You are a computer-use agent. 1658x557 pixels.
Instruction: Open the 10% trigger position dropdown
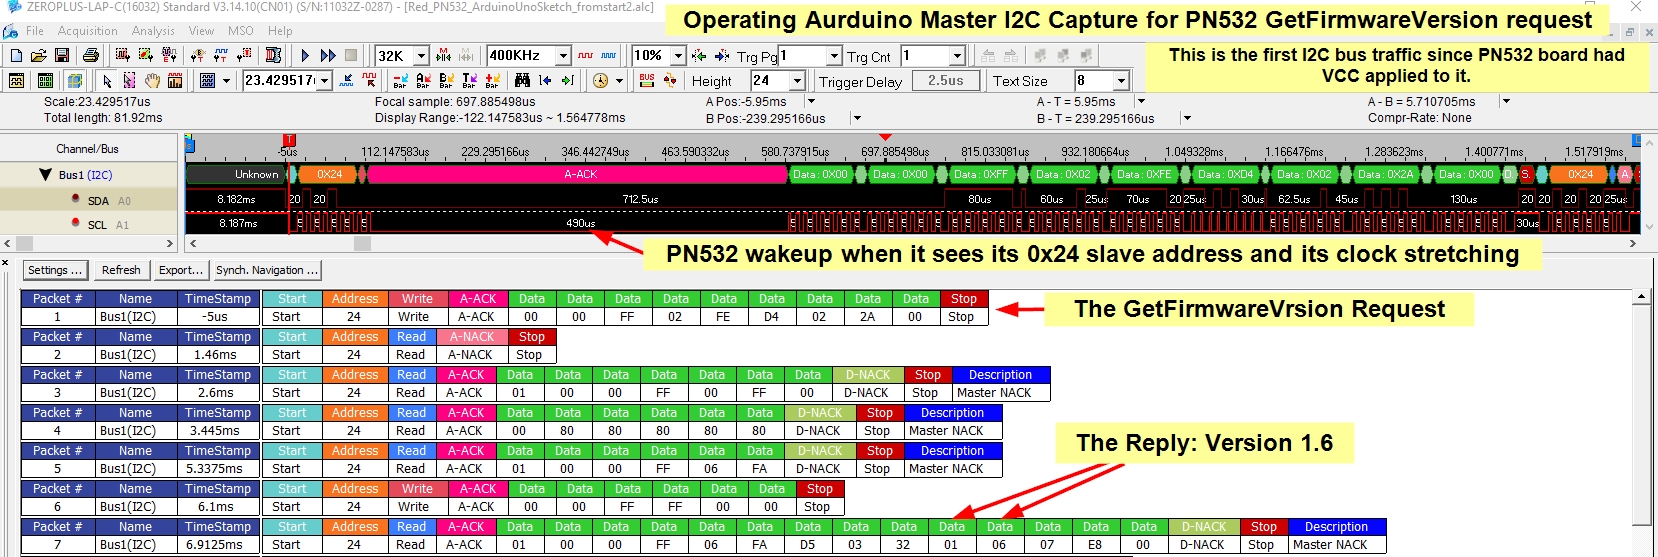coord(677,56)
